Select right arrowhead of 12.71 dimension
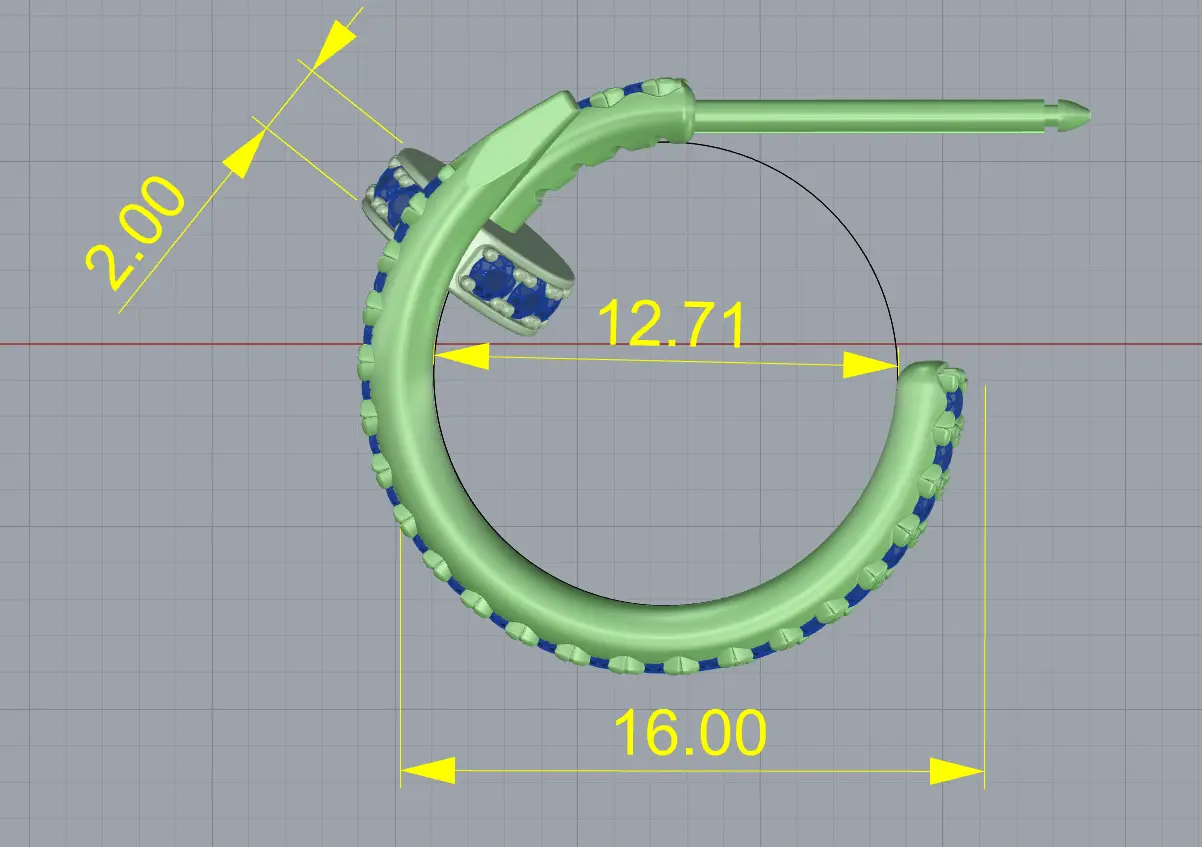Image resolution: width=1202 pixels, height=847 pixels. pyautogui.click(x=870, y=365)
